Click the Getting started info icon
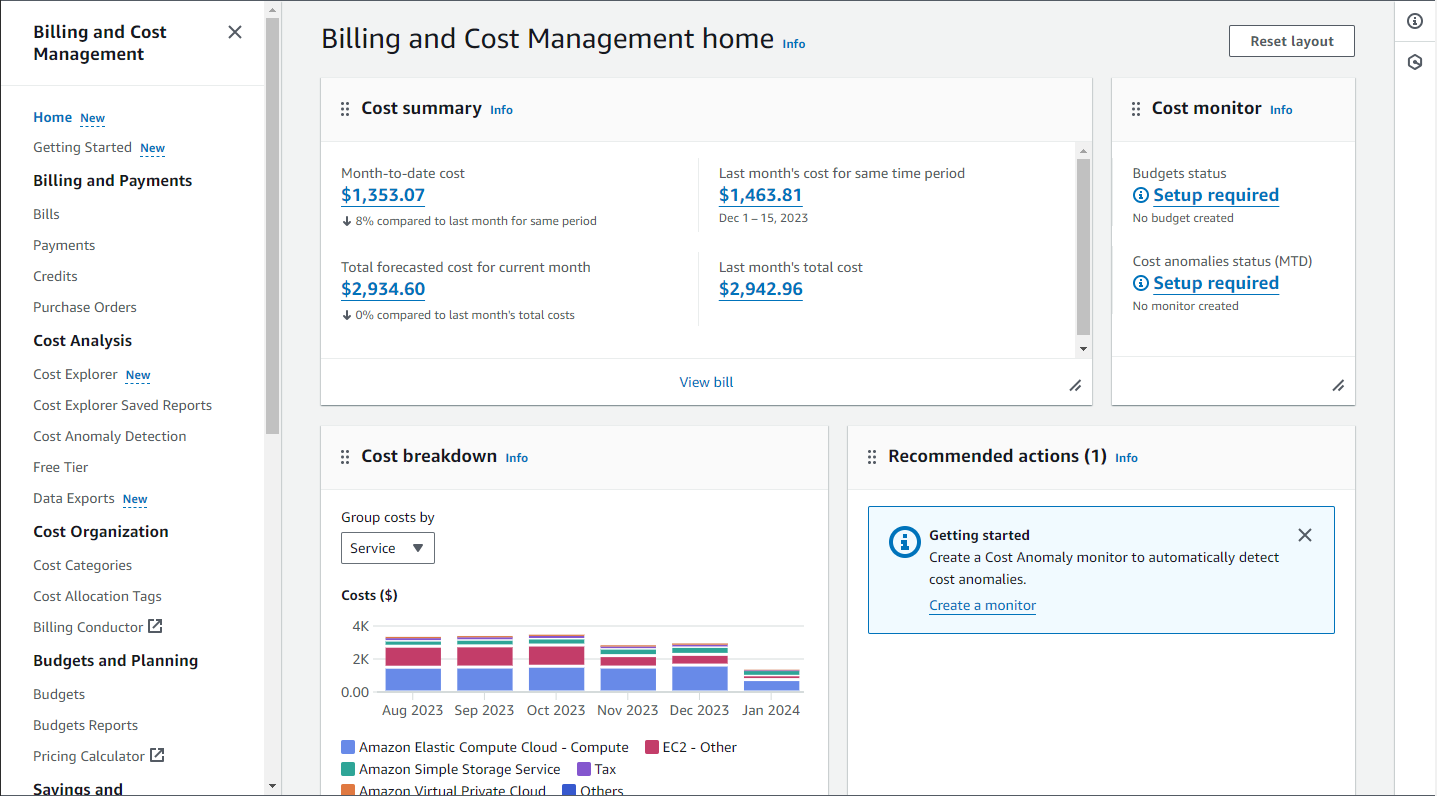This screenshot has width=1437, height=796. pos(904,541)
